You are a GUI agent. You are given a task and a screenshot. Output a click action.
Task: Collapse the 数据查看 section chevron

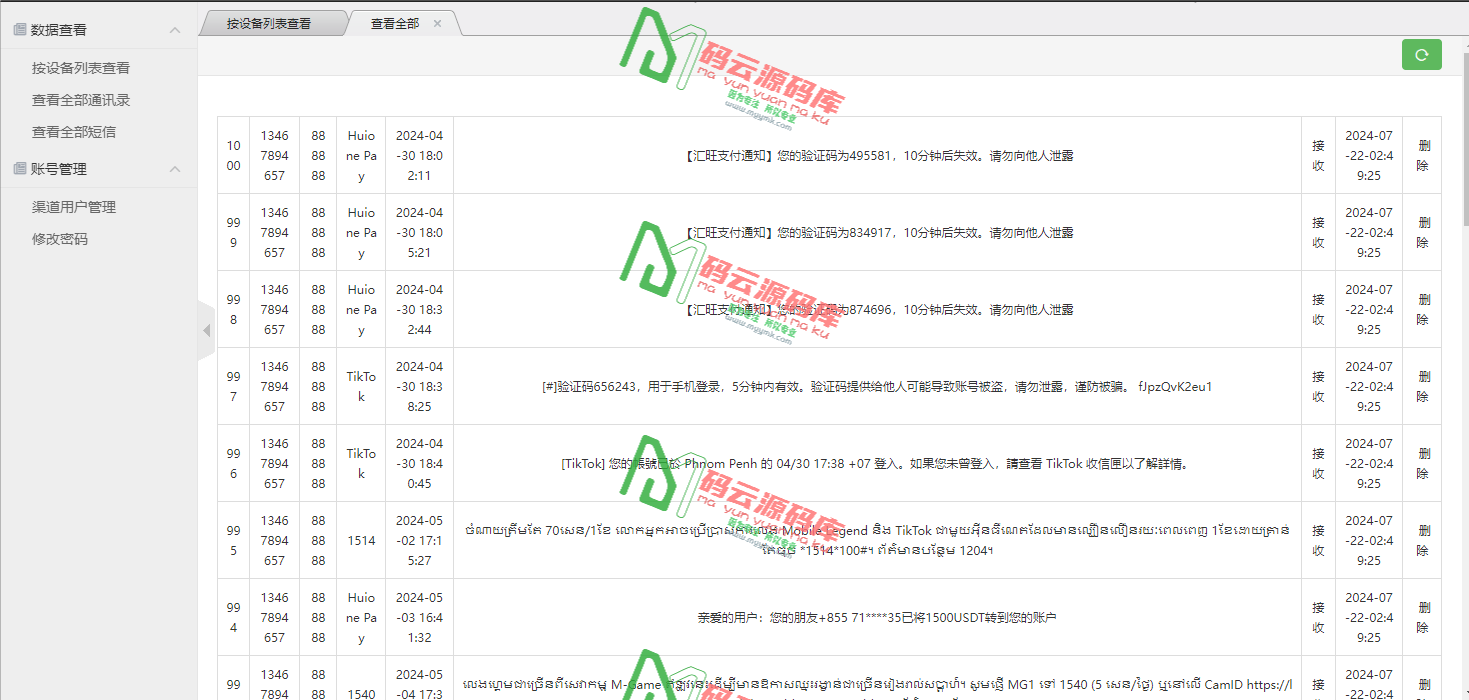(x=175, y=28)
